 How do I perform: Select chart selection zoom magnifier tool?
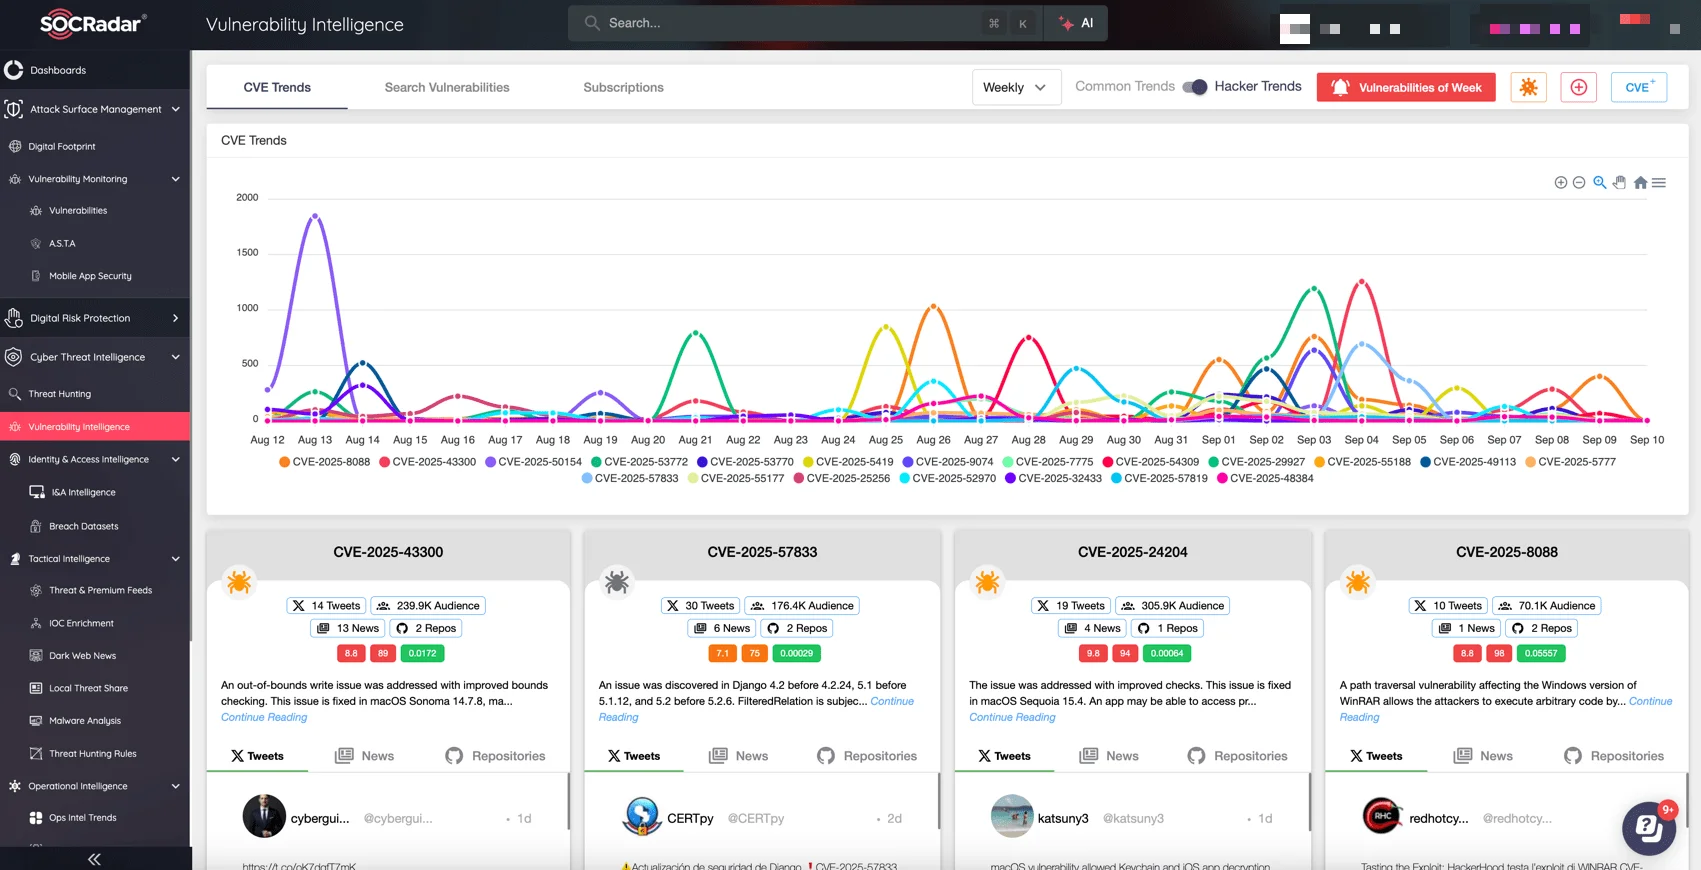click(x=1599, y=182)
